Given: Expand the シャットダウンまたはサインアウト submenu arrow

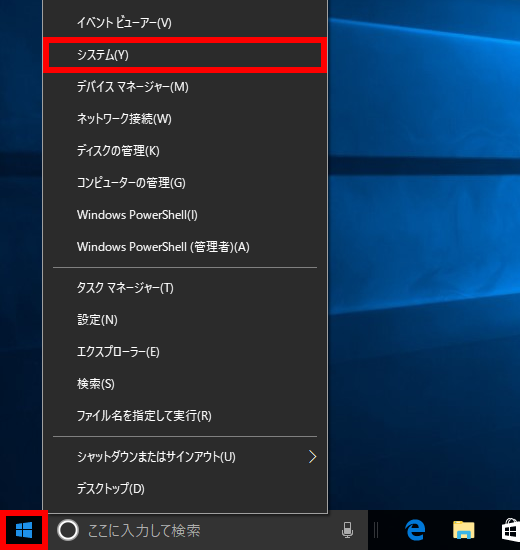Looking at the screenshot, I should 312,457.
